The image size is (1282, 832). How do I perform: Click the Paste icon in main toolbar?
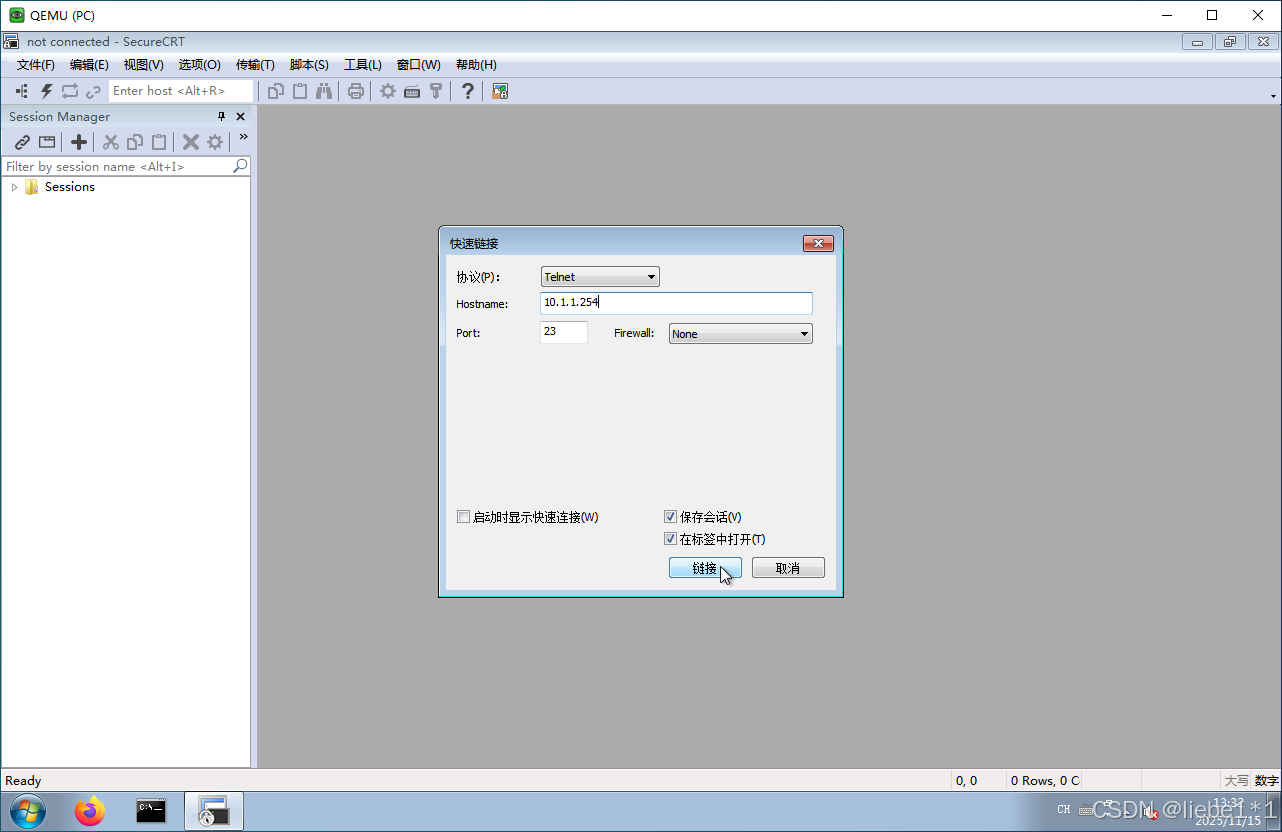300,91
